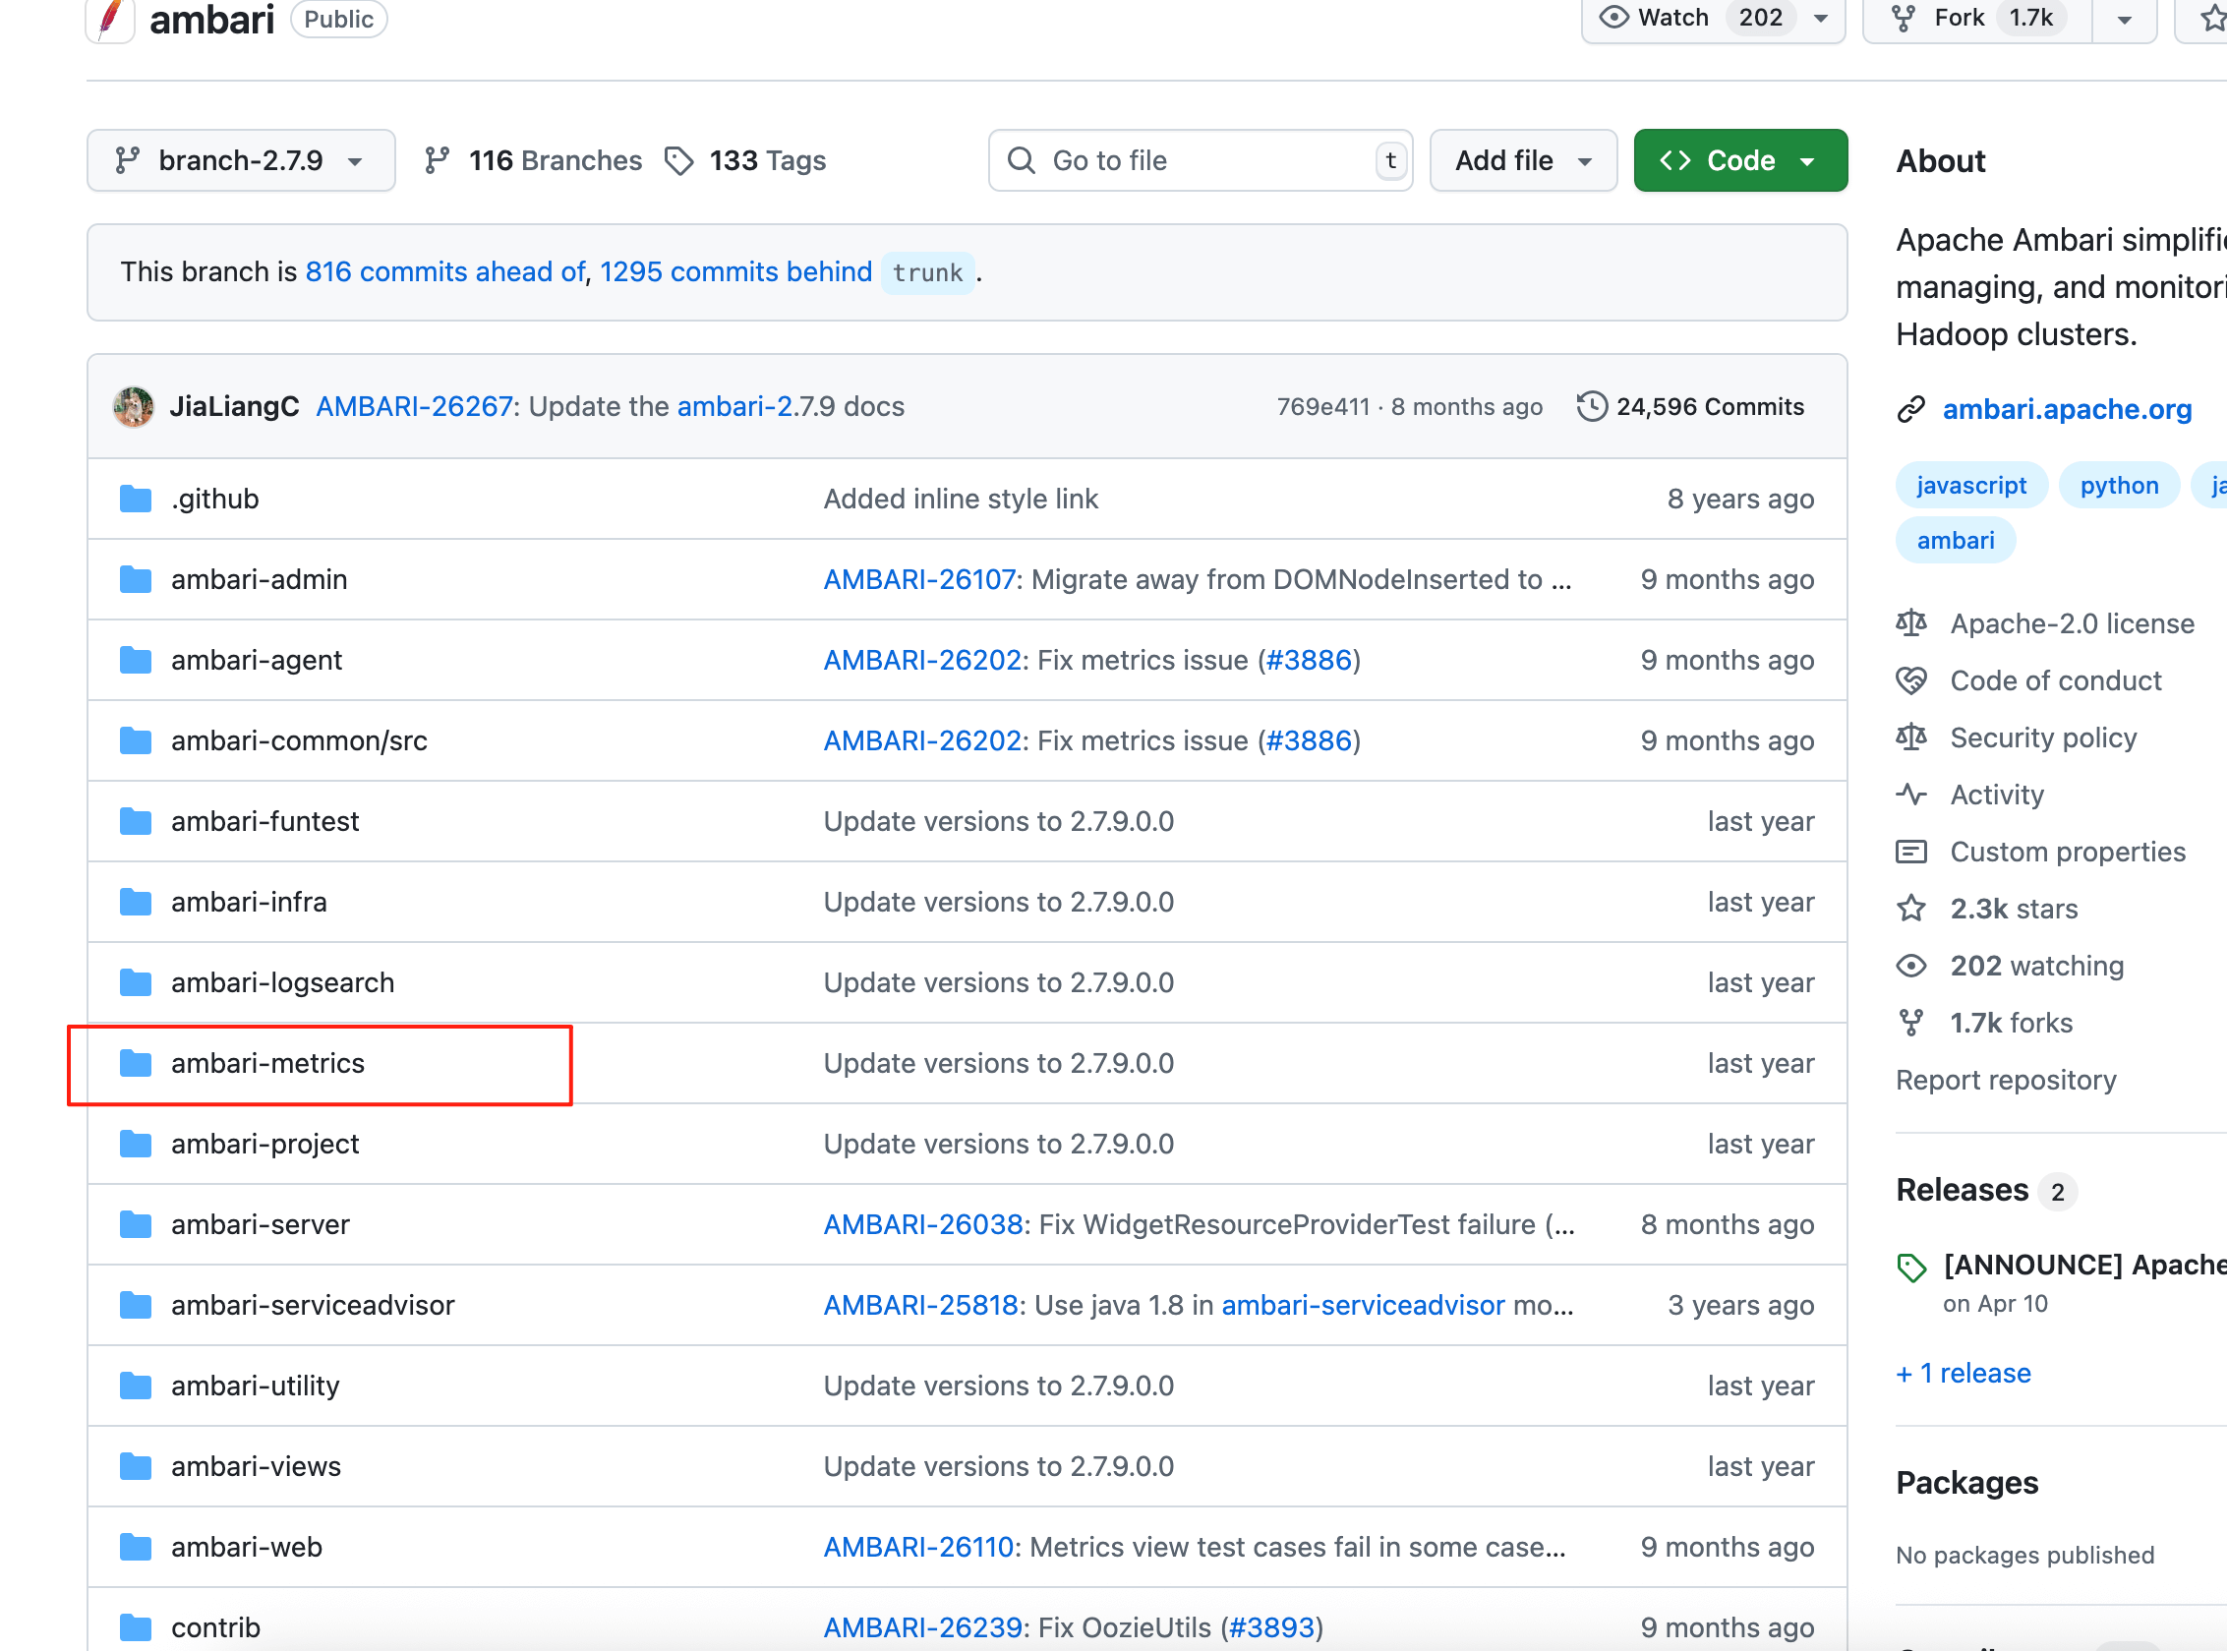Click the Fork button icon

pos(1905,18)
